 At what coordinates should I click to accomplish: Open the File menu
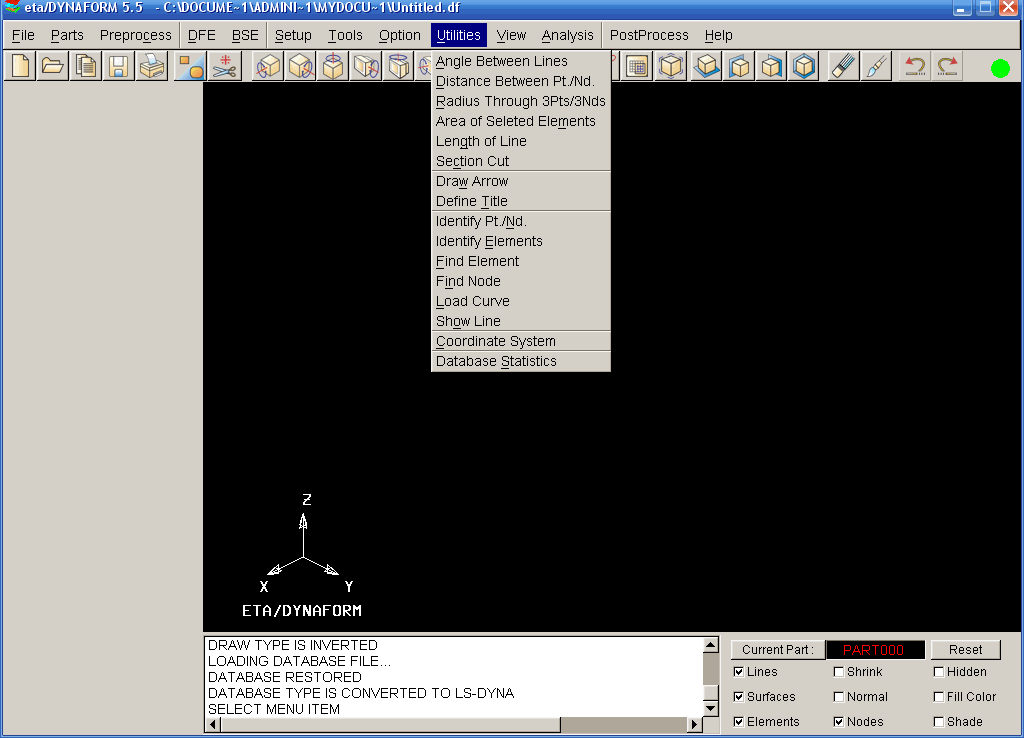pos(24,35)
